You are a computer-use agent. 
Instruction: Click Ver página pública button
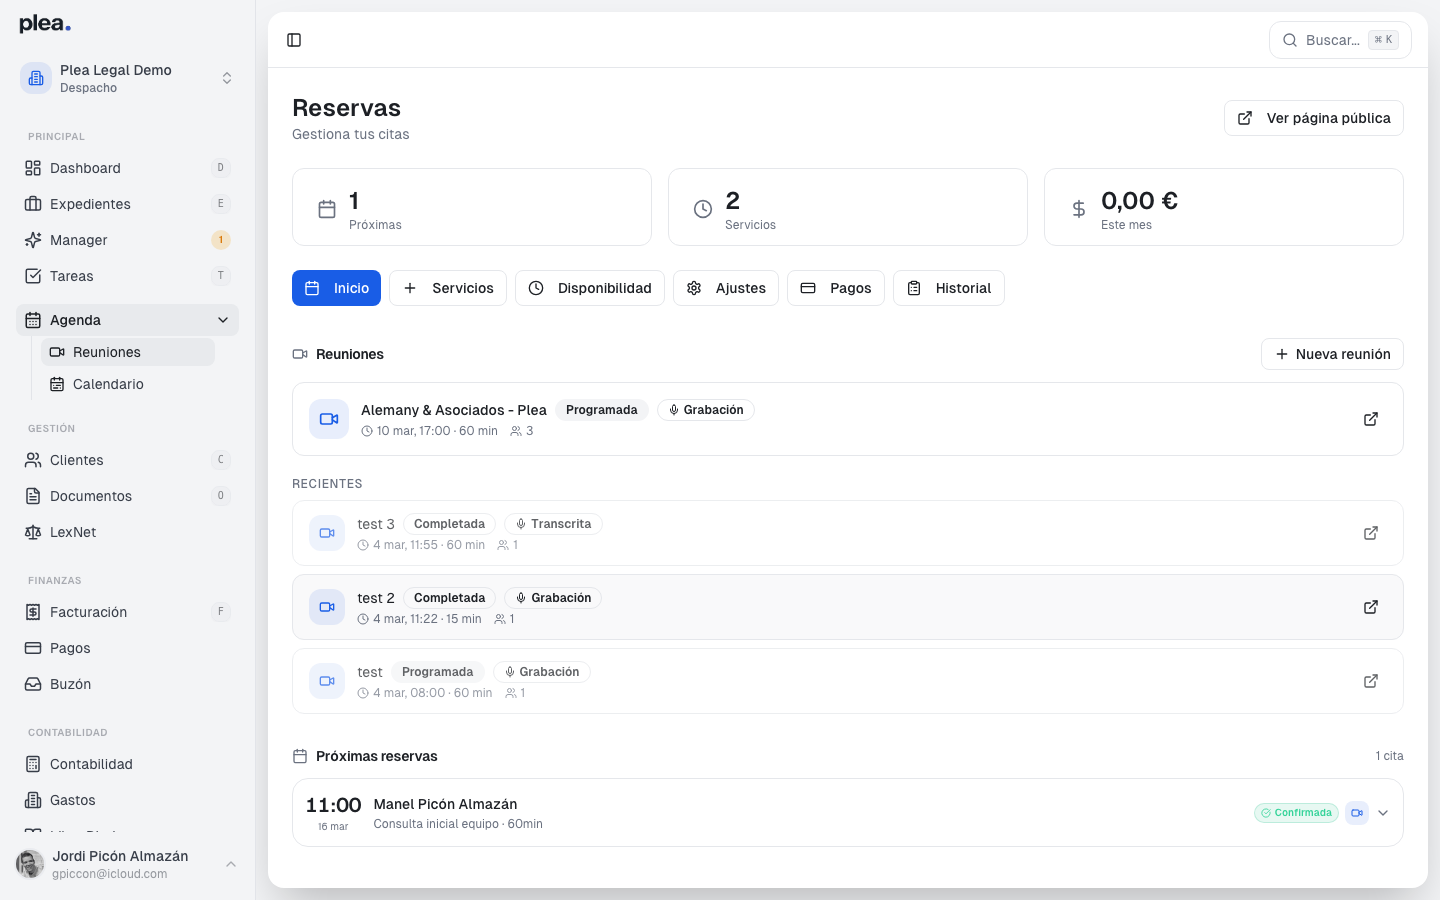[x=1314, y=118]
